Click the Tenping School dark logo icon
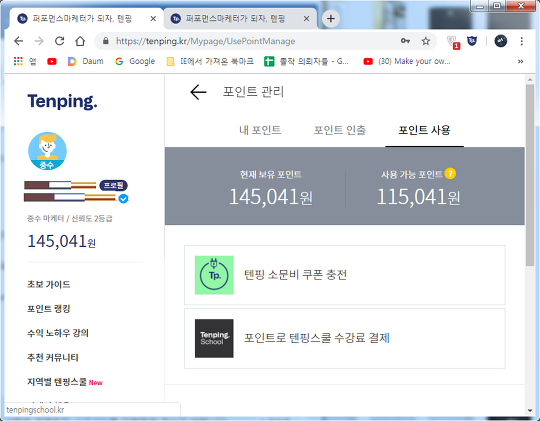540x421 pixels. (214, 338)
